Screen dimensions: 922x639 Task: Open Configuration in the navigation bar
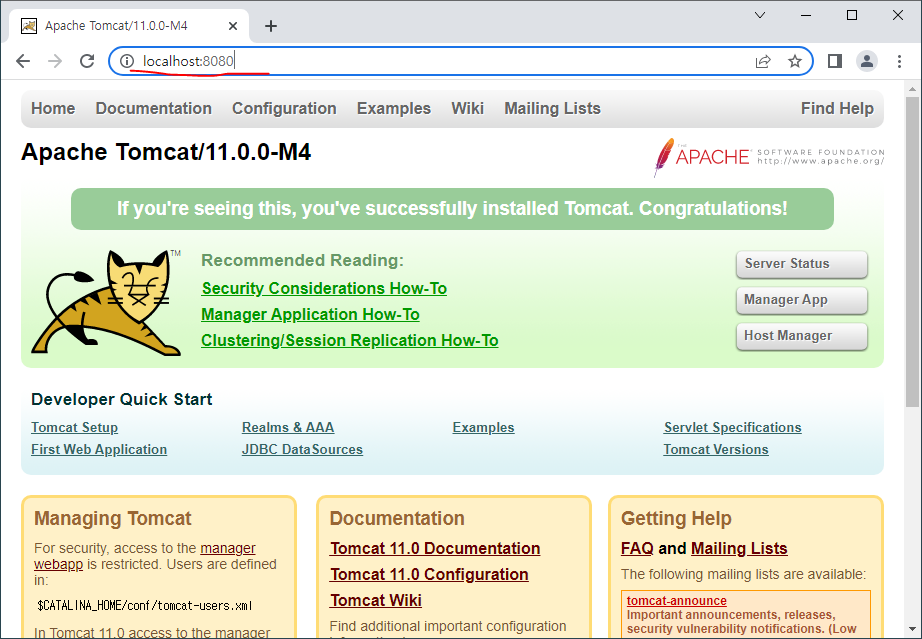point(284,109)
